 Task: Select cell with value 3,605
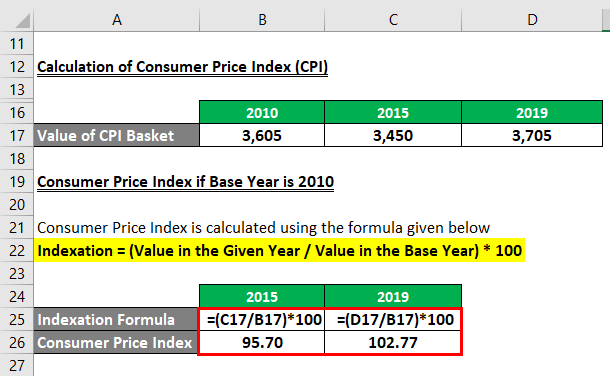tap(262, 135)
